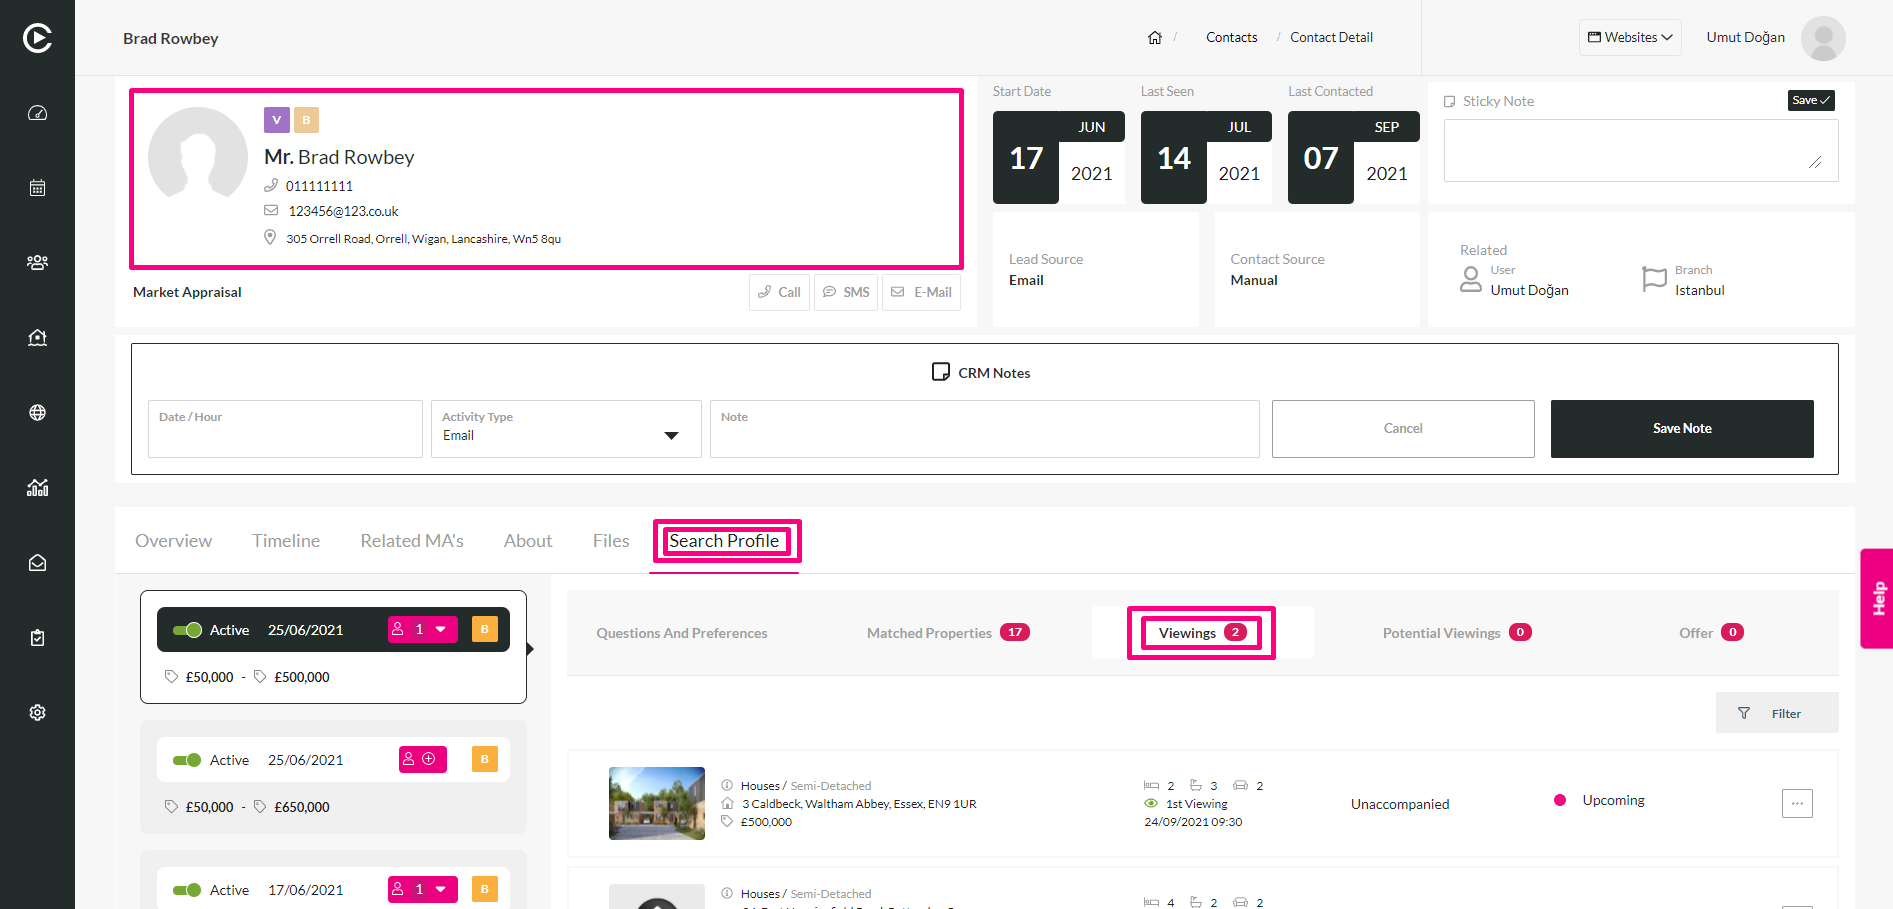This screenshot has height=909, width=1893.
Task: Click the Filter button
Action: (1777, 713)
